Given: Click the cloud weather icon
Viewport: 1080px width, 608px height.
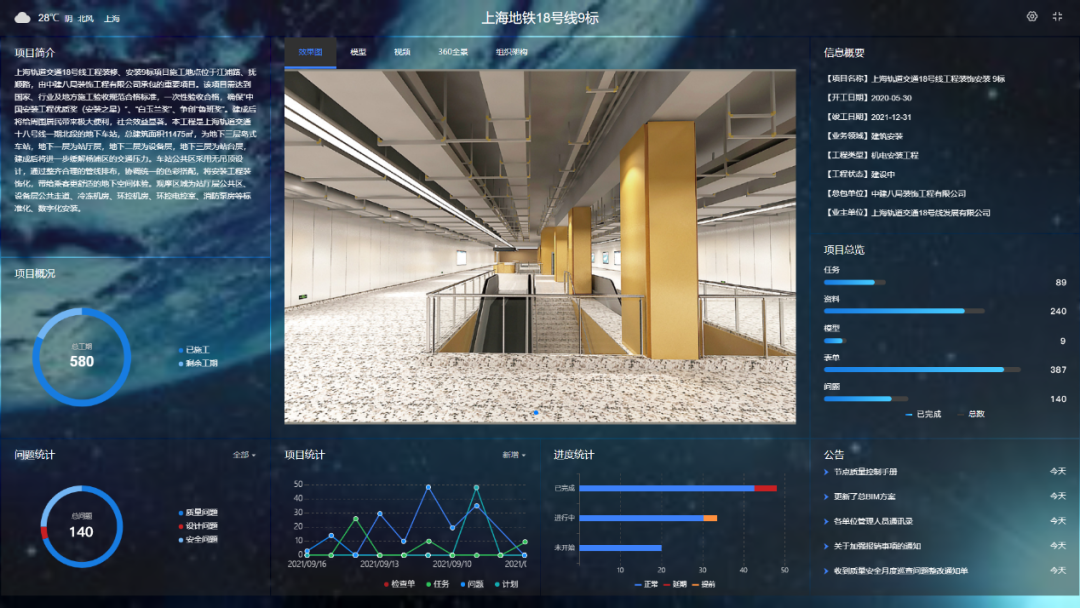Looking at the screenshot, I should 23,17.
